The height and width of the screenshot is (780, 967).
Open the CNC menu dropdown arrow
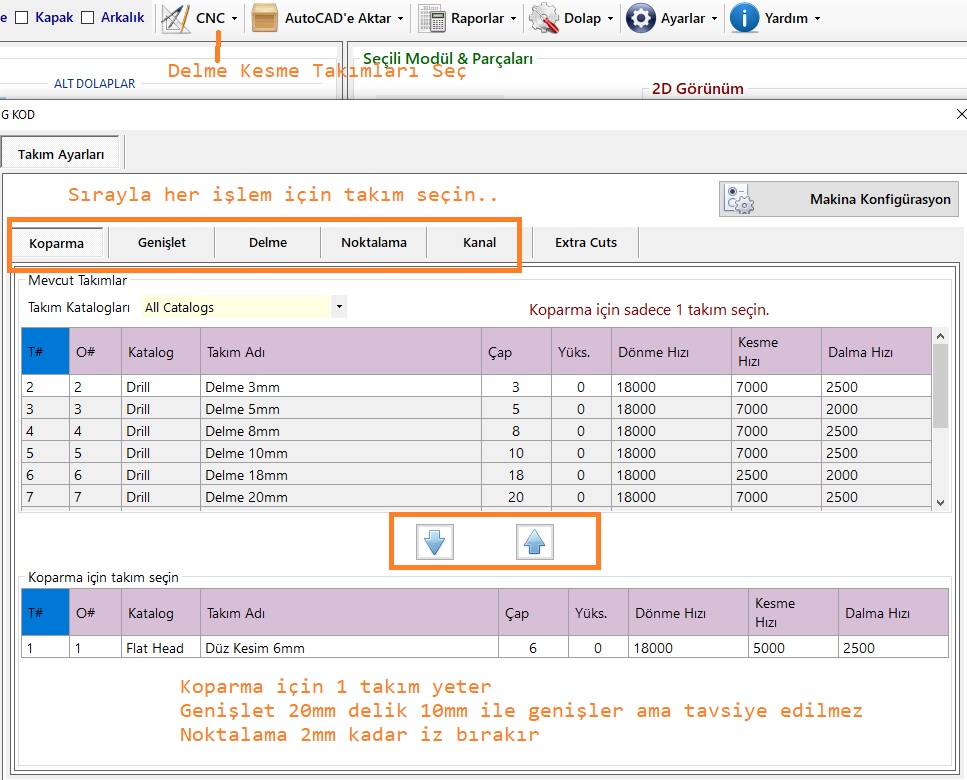234,19
